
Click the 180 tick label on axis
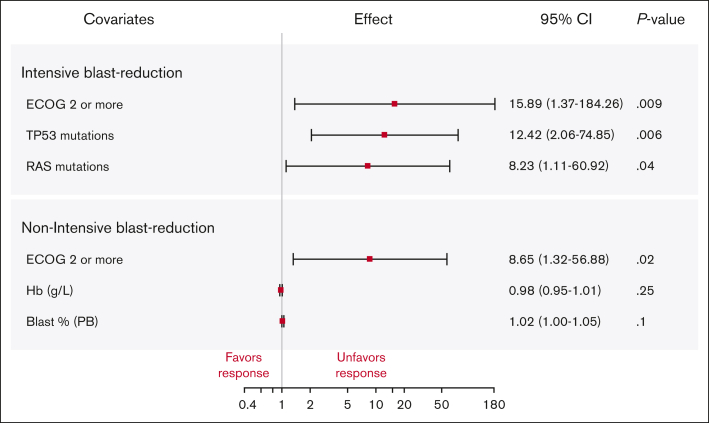coord(494,404)
